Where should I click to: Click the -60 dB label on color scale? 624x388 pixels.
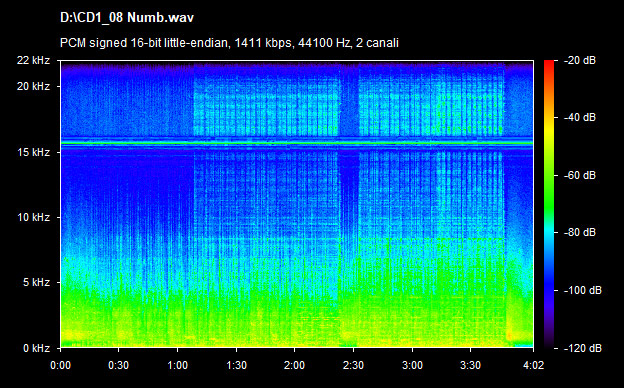[581, 175]
